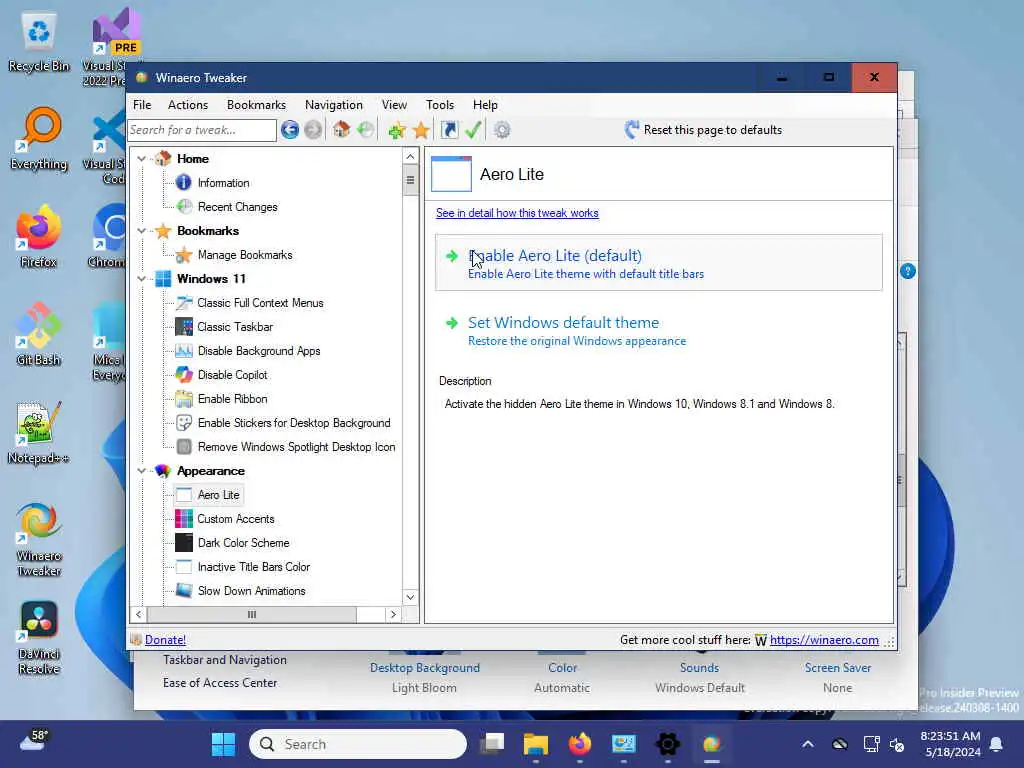The image size is (1024, 768).
Task: Collapse the Windows 11 tree node
Action: [142, 279]
